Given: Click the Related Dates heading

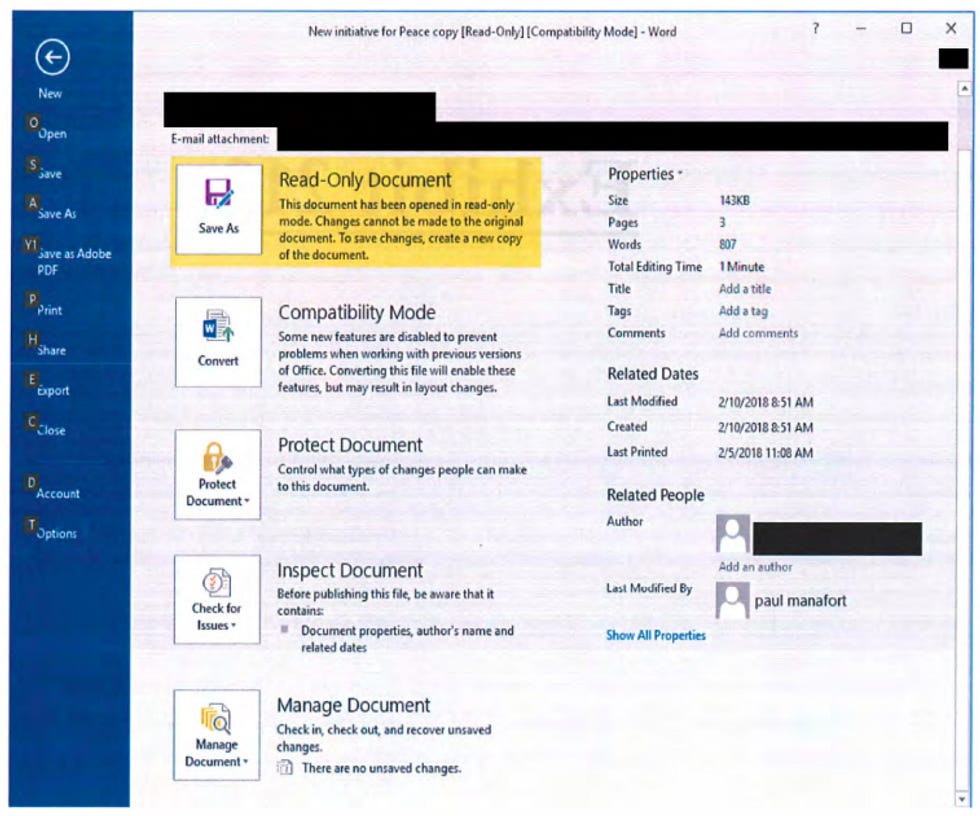Looking at the screenshot, I should 653,374.
